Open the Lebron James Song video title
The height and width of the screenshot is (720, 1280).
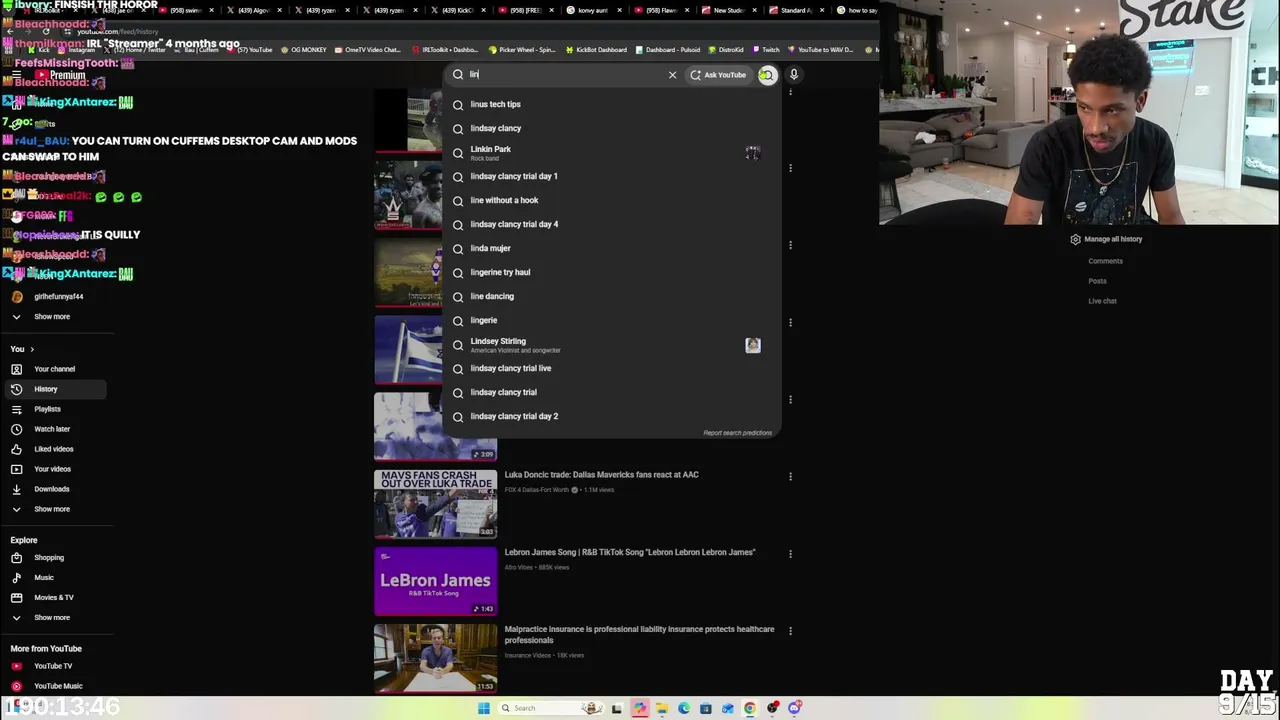point(630,552)
